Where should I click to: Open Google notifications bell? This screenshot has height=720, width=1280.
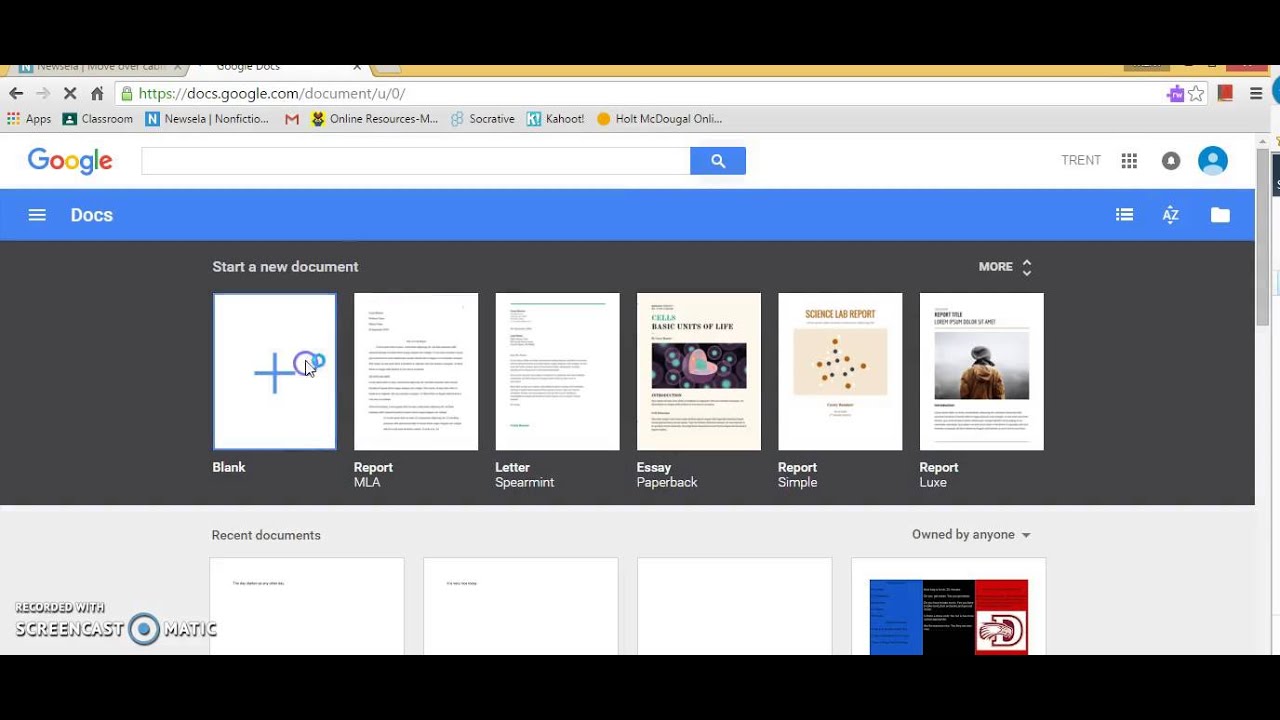(1171, 160)
